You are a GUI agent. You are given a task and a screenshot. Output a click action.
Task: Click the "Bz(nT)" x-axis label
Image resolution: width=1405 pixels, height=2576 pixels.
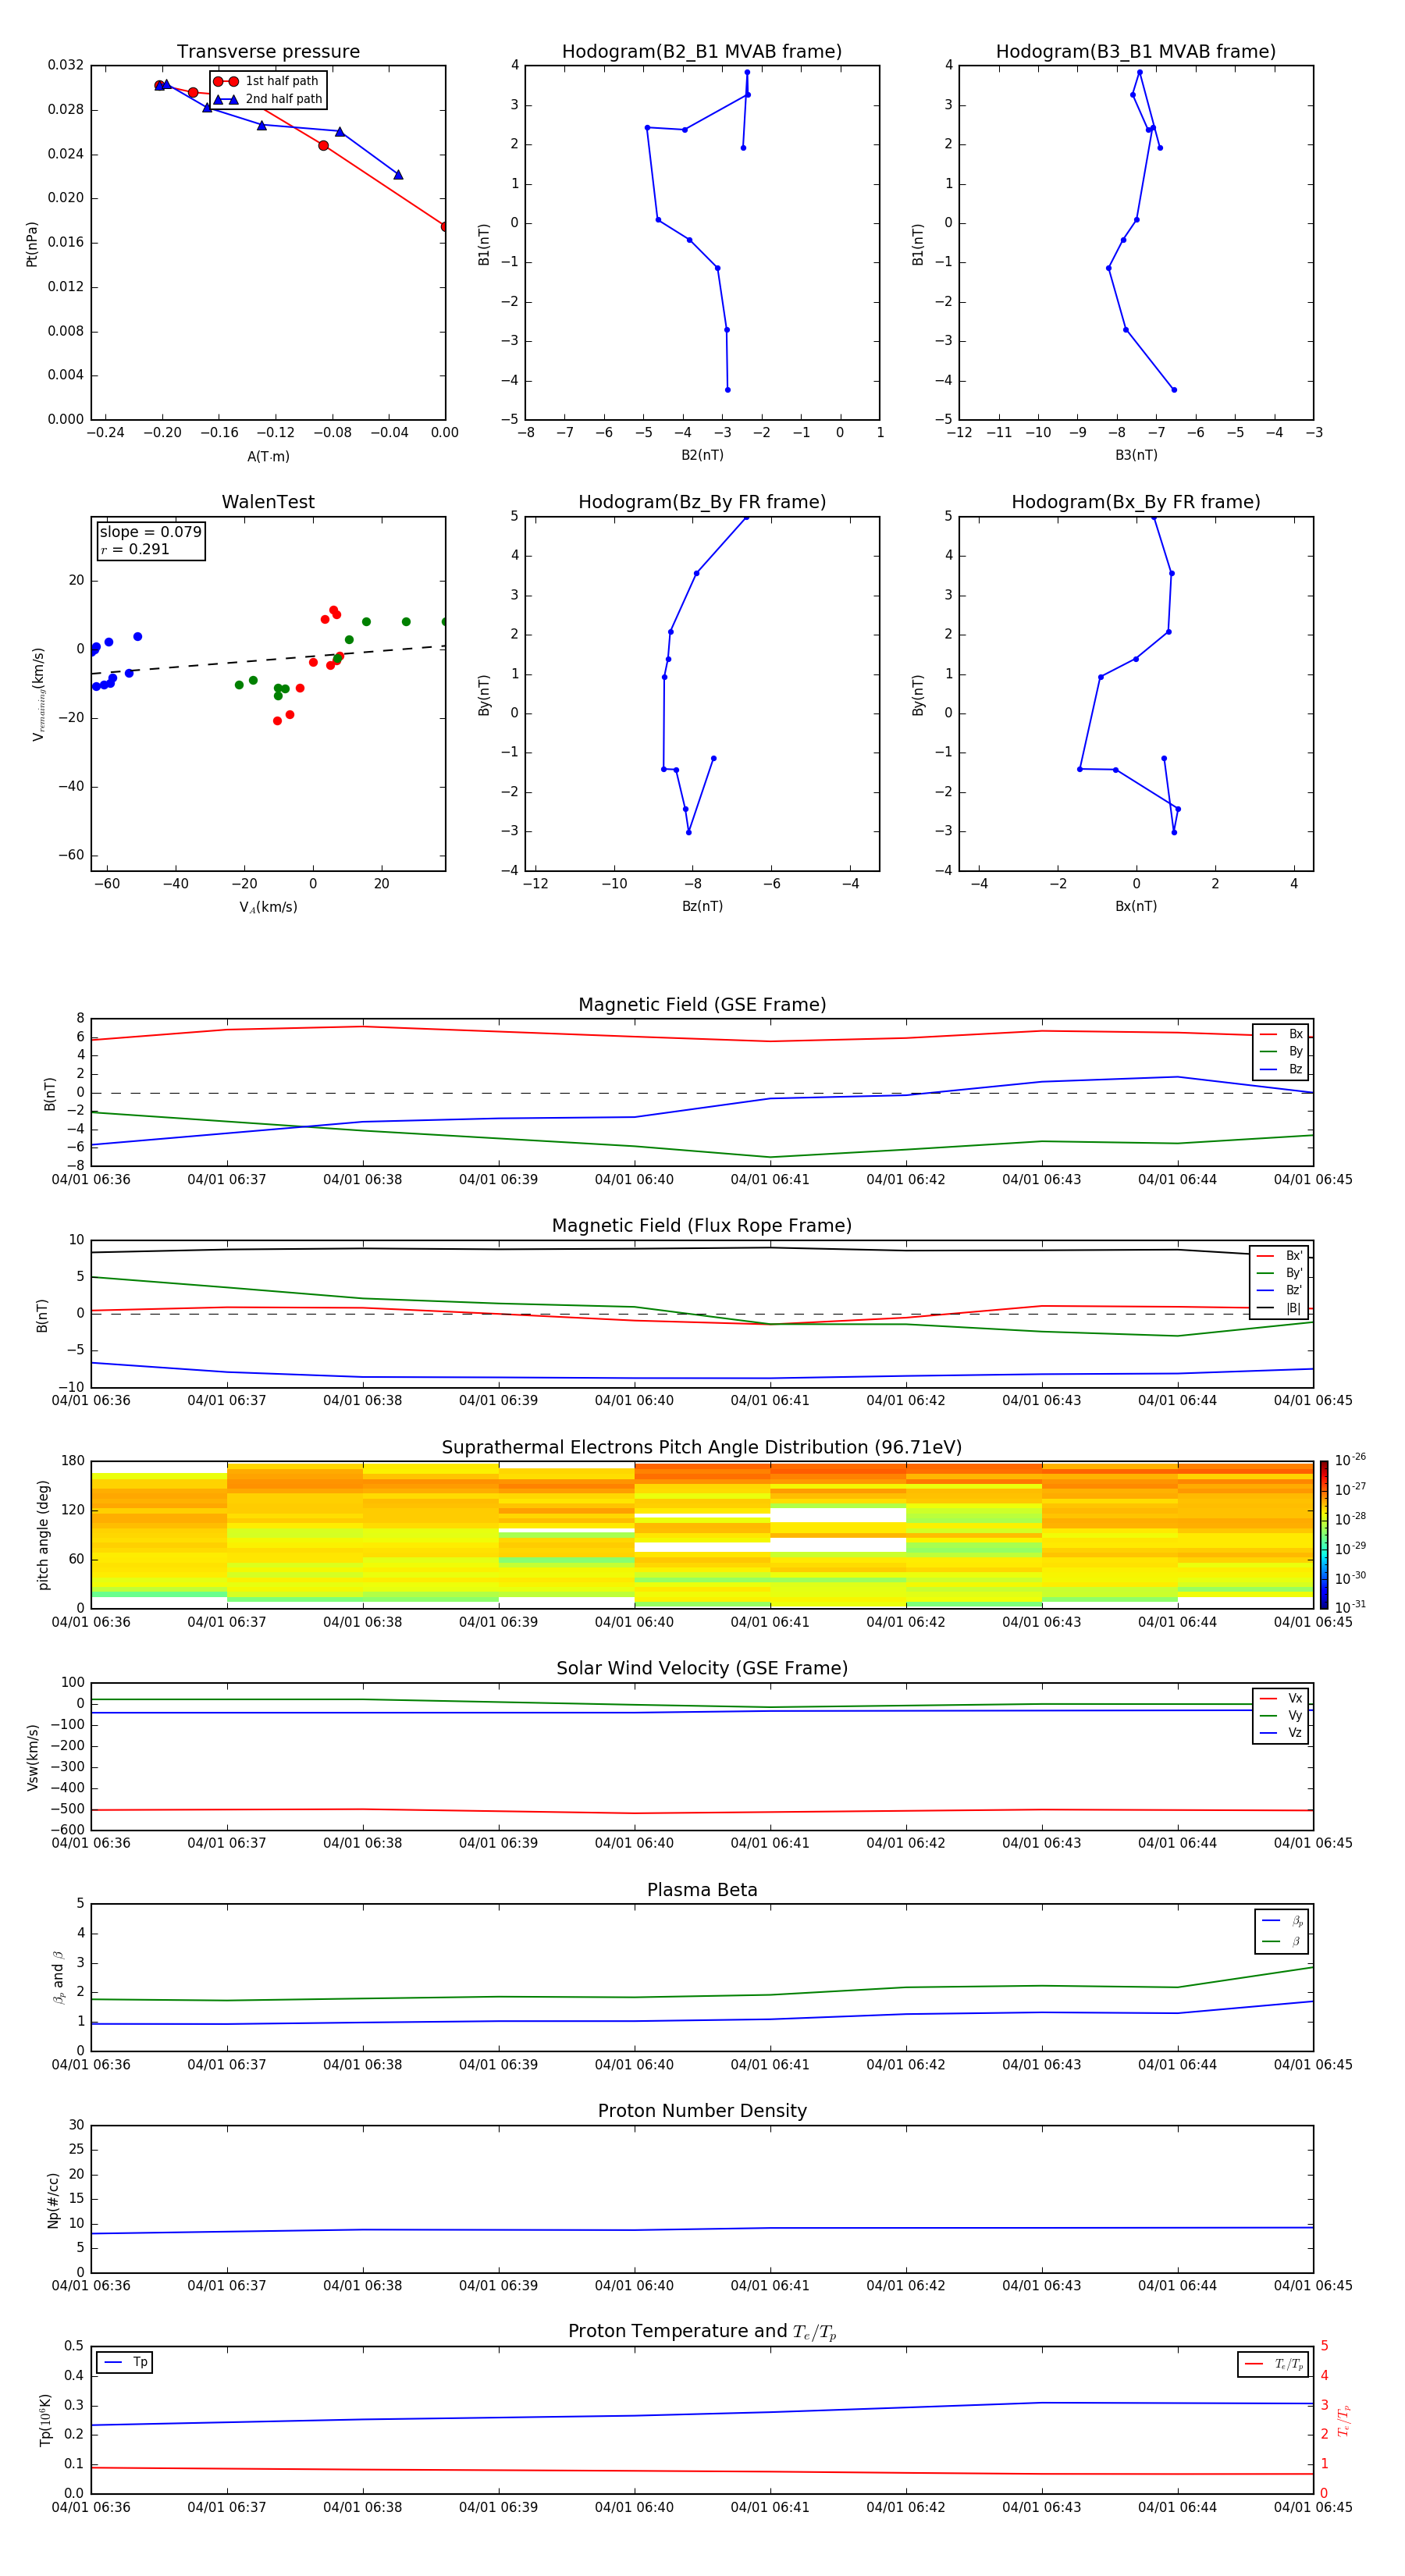coord(702,906)
